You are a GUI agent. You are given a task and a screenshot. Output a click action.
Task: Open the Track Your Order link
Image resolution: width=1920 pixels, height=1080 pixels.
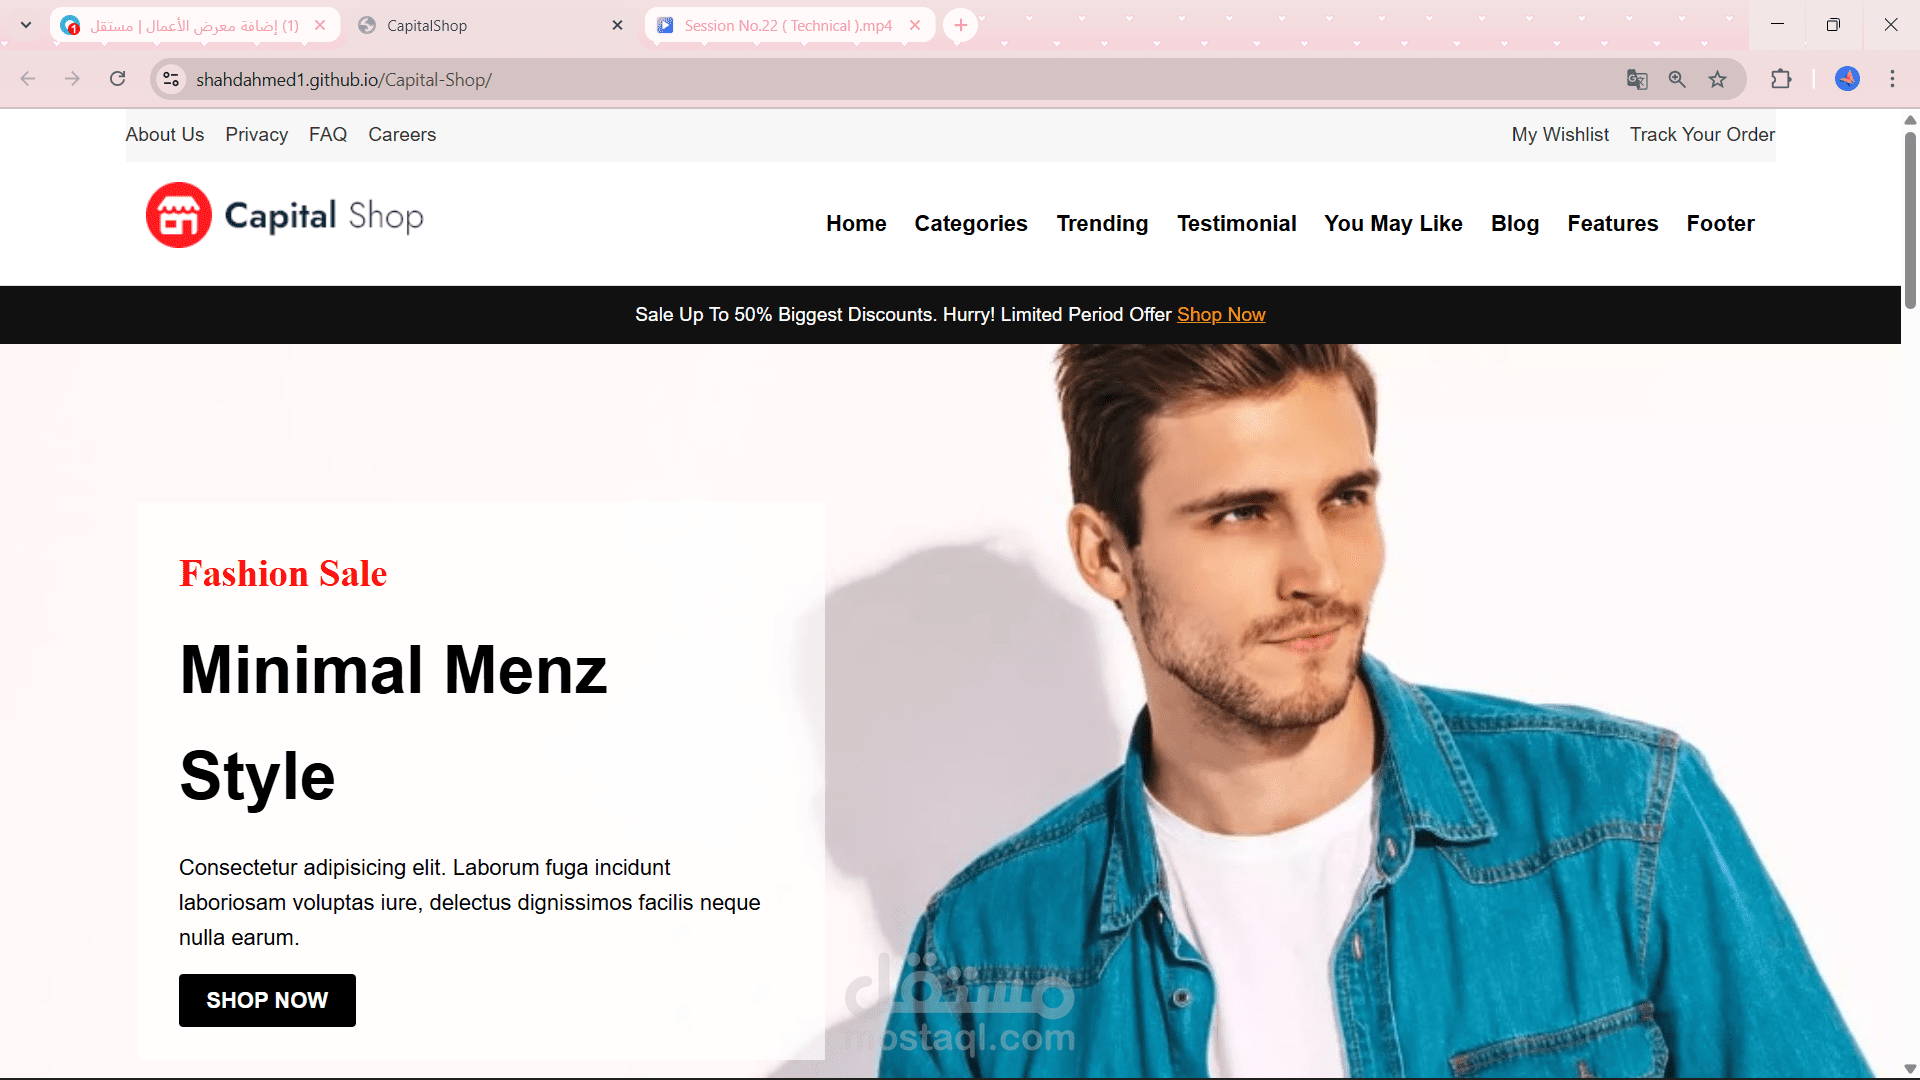click(x=1702, y=134)
